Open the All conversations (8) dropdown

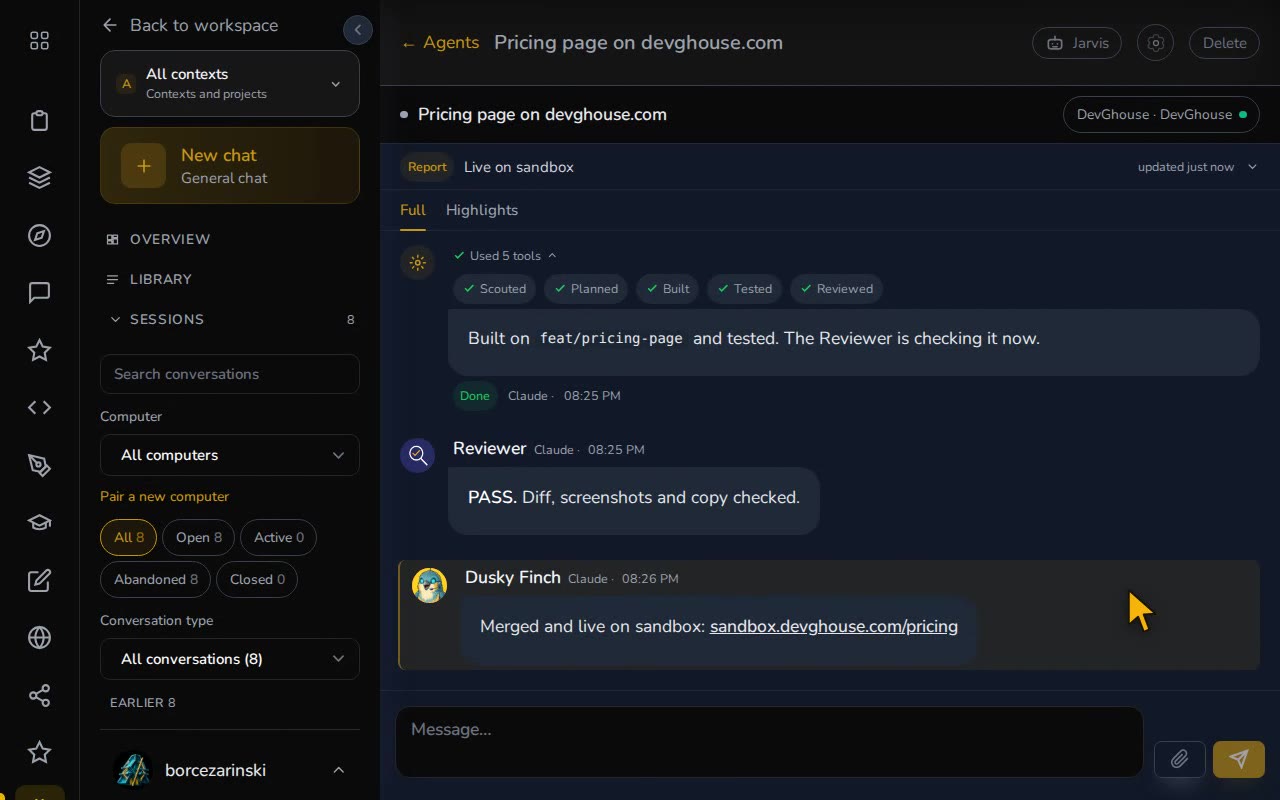click(230, 659)
